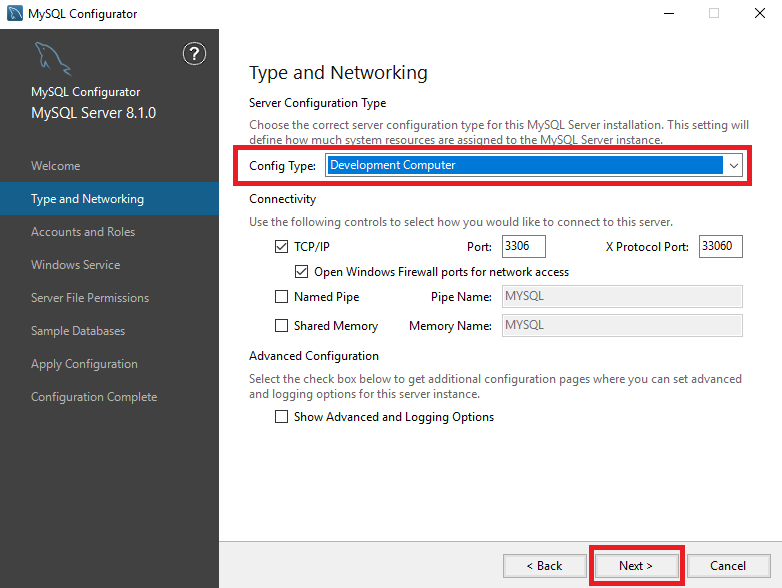Click the Advanced Configuration section heading
This screenshot has height=588, width=782.
pos(314,356)
